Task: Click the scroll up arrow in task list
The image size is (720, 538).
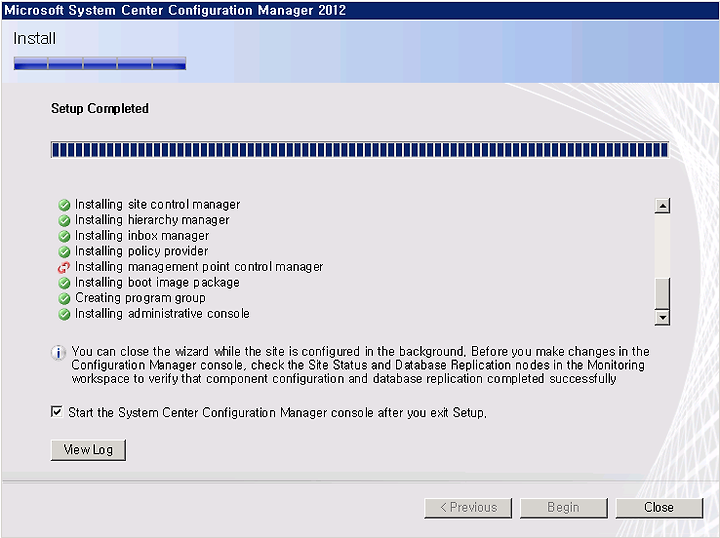Action: click(x=662, y=206)
